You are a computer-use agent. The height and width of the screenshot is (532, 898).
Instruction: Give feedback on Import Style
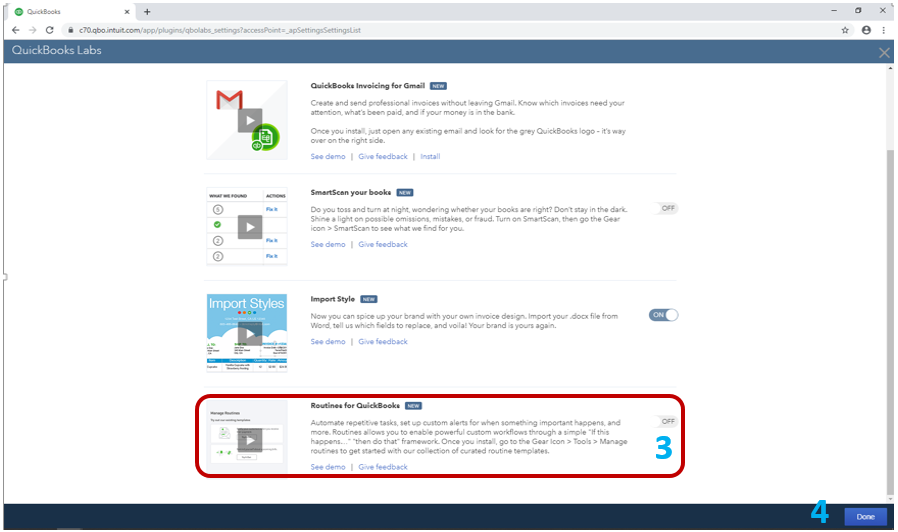(x=383, y=342)
